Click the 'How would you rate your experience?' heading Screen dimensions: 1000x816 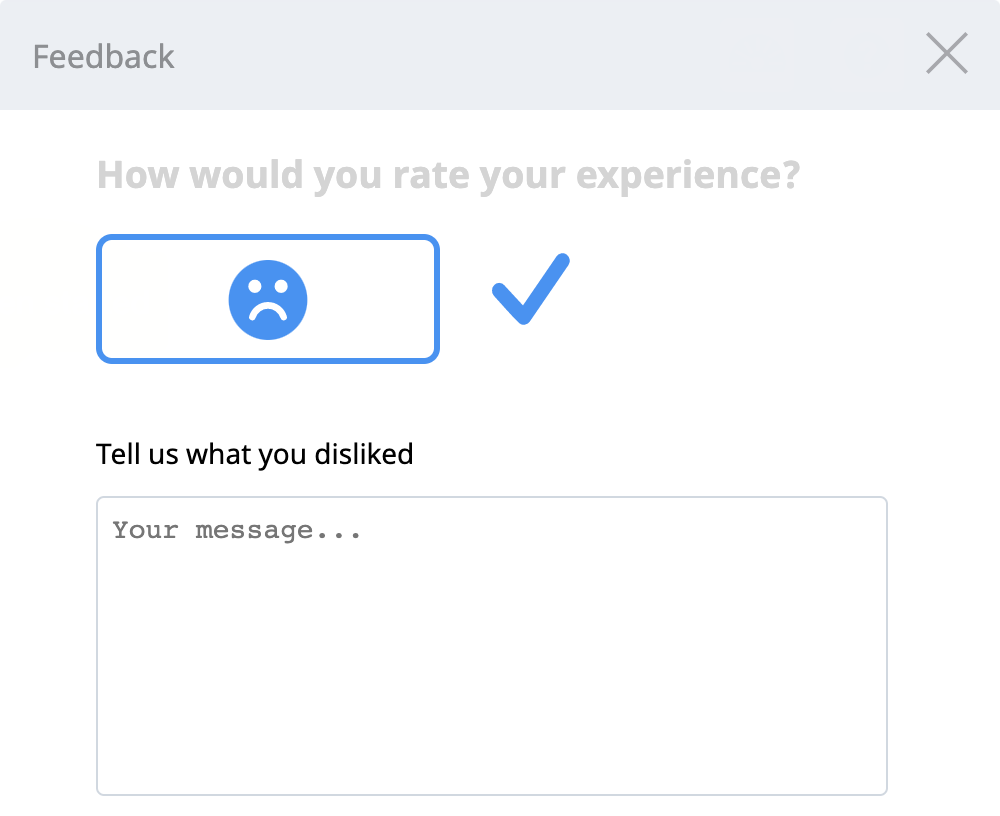tap(448, 173)
